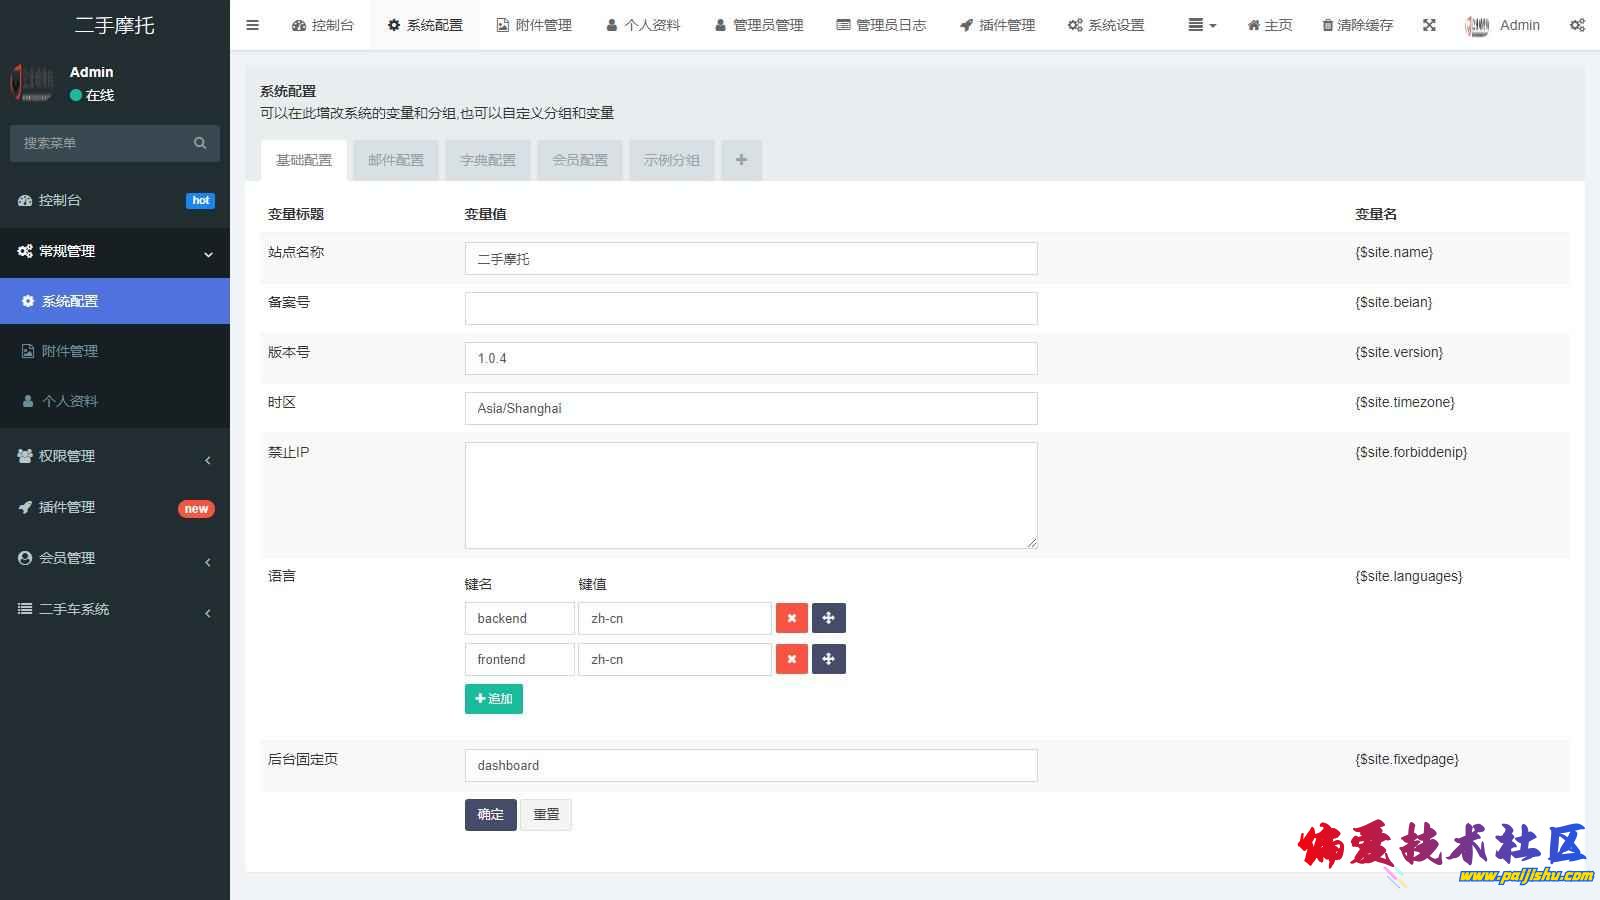Expand the 二手车系统 sidebar menu
The width and height of the screenshot is (1600, 900).
tap(114, 609)
